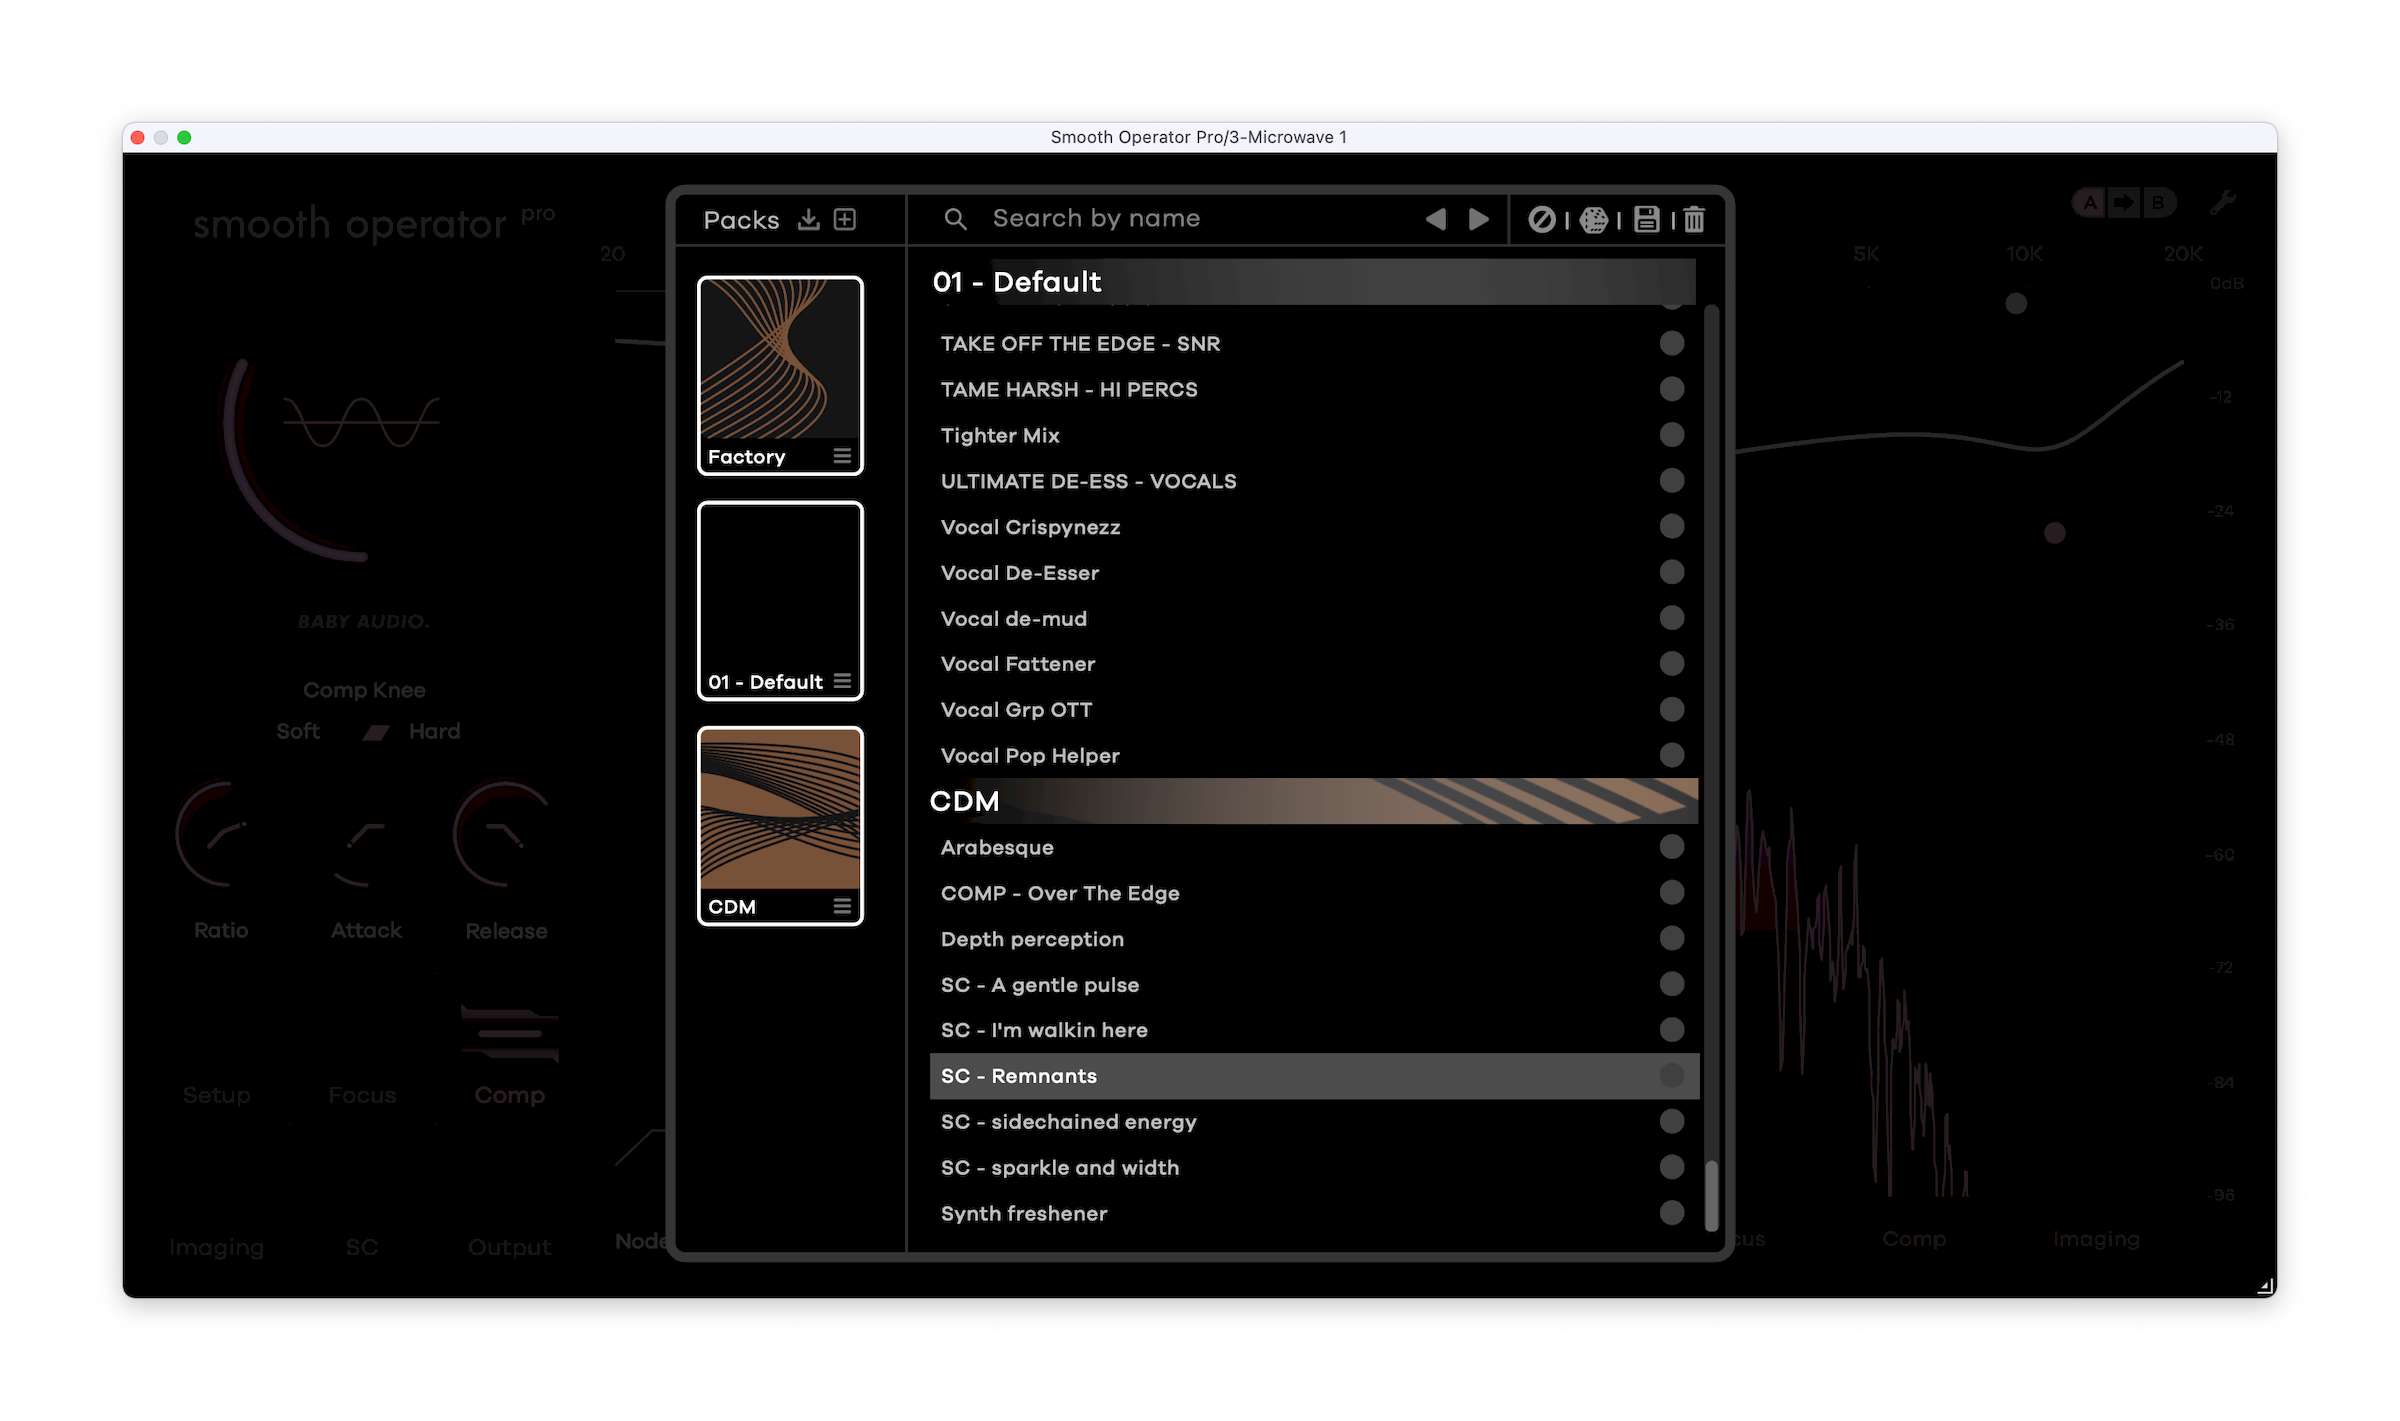Click the random preset dice icon
Viewport: 2400px width, 1421px height.
point(1594,219)
